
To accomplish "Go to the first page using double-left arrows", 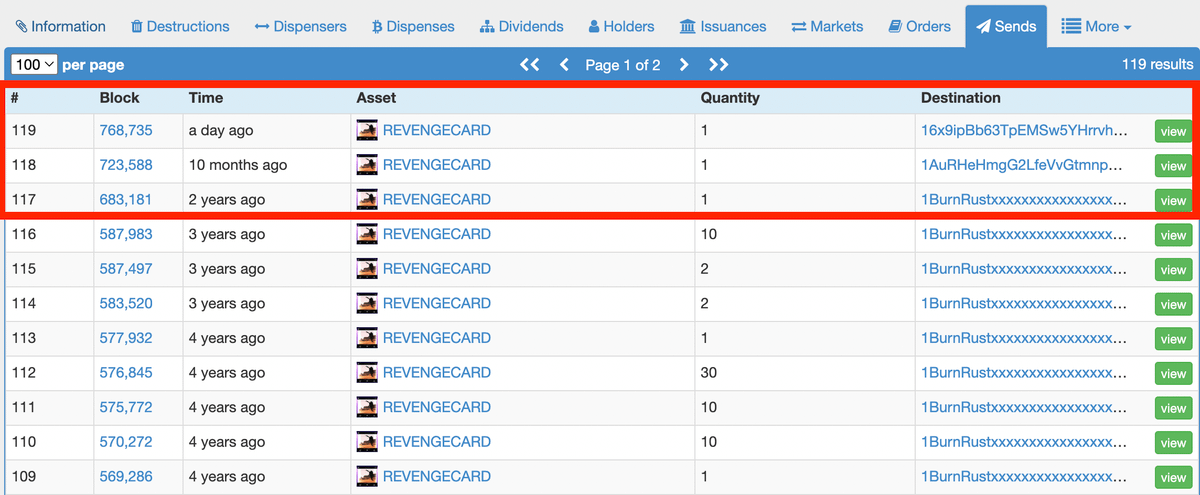I will tap(529, 65).
